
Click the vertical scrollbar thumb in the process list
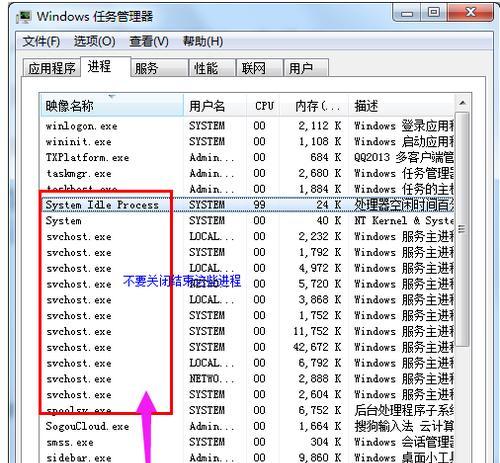click(462, 229)
